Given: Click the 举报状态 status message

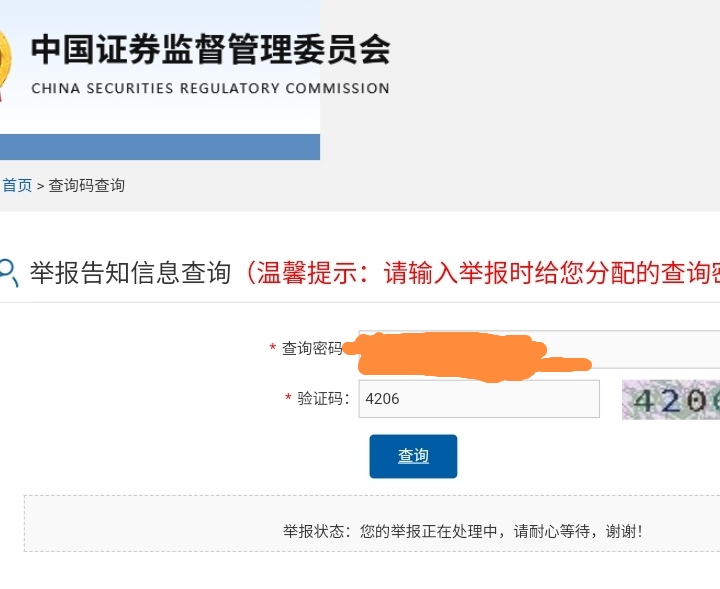Looking at the screenshot, I should click(462, 531).
